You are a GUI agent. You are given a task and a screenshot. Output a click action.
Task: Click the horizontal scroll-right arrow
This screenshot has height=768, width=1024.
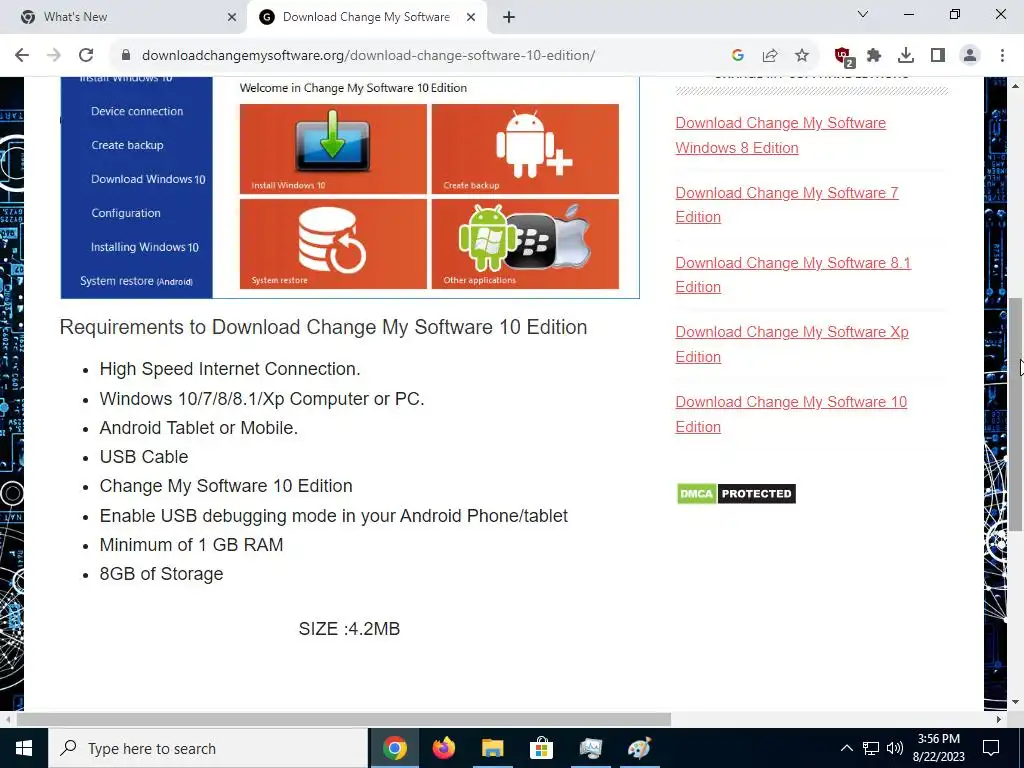(x=999, y=719)
